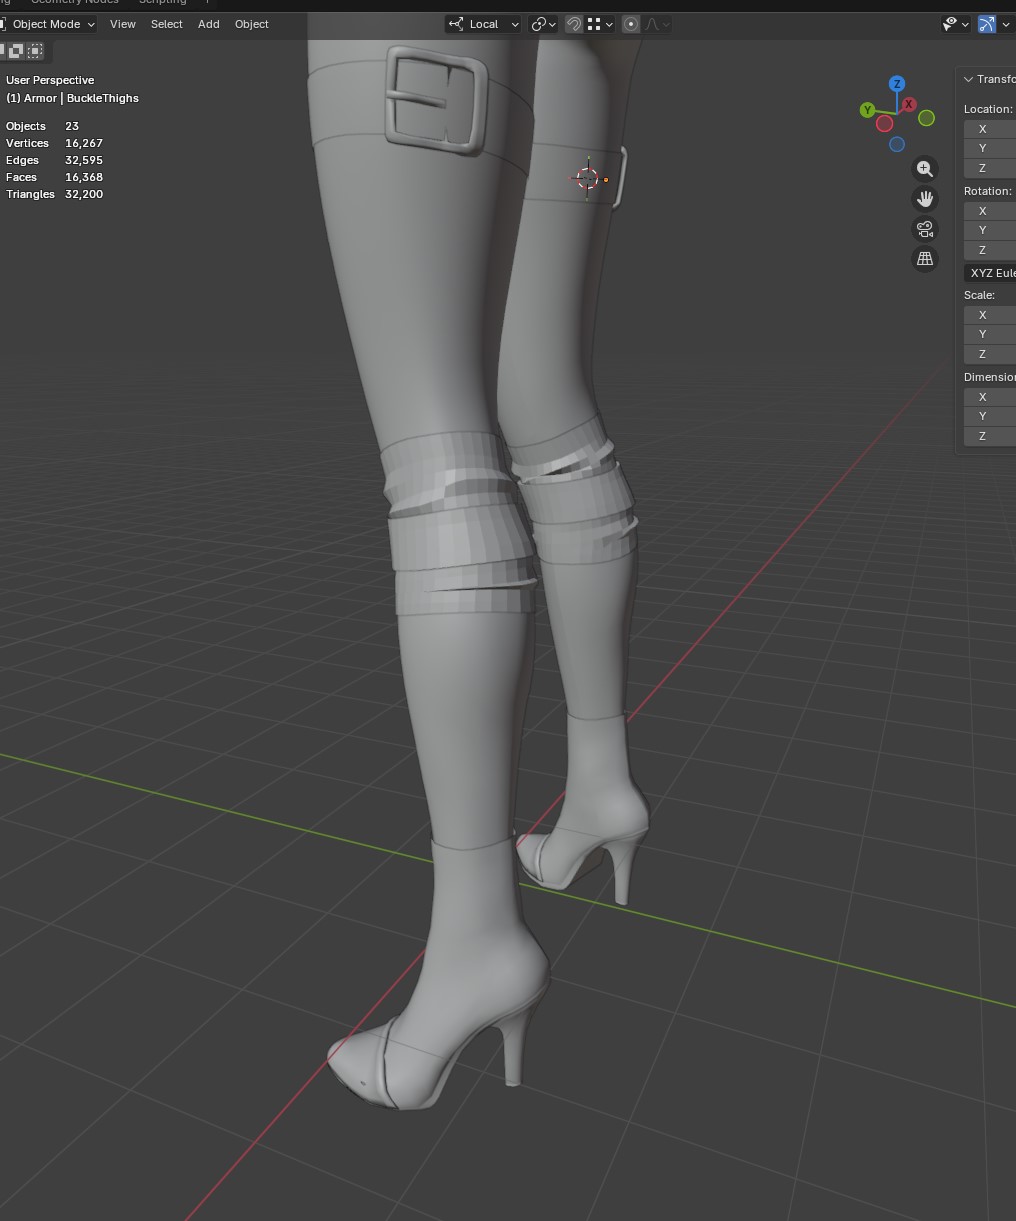Click the Location Z field
1016x1221 pixels.
990,168
